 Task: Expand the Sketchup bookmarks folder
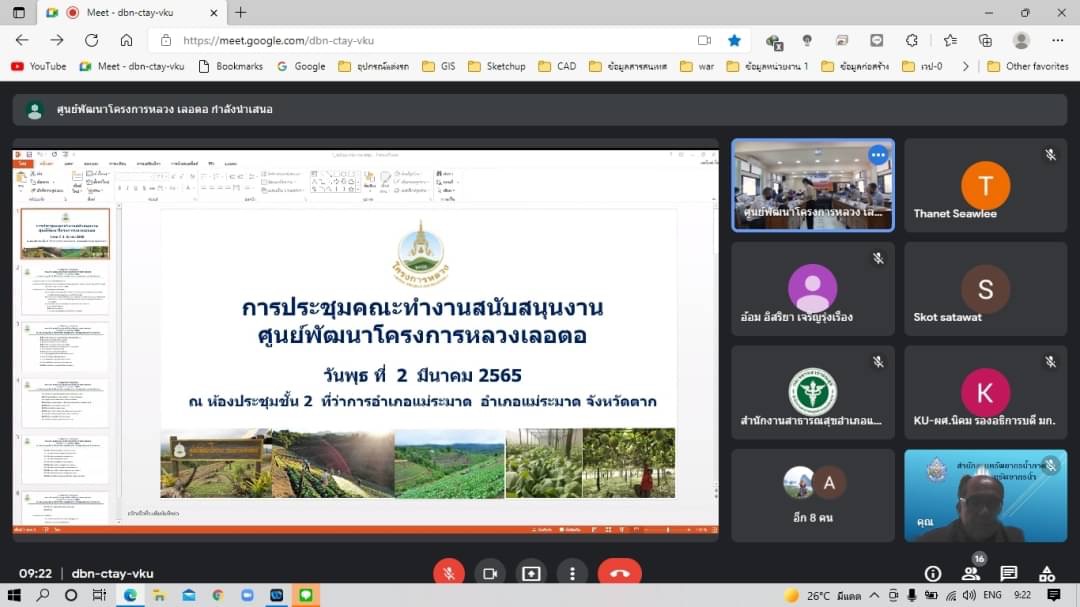(497, 66)
